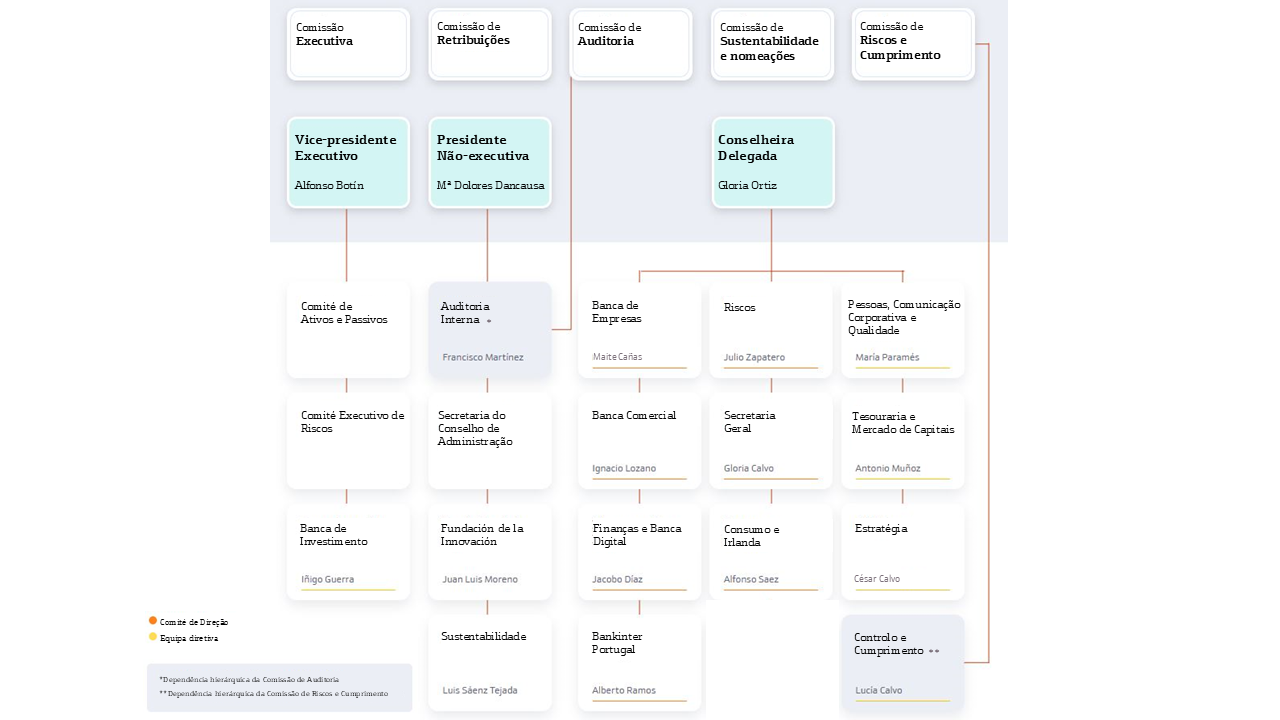Click the Sustentabilidade Luis Sáenz Tejada card
The image size is (1280, 720).
pos(490,663)
